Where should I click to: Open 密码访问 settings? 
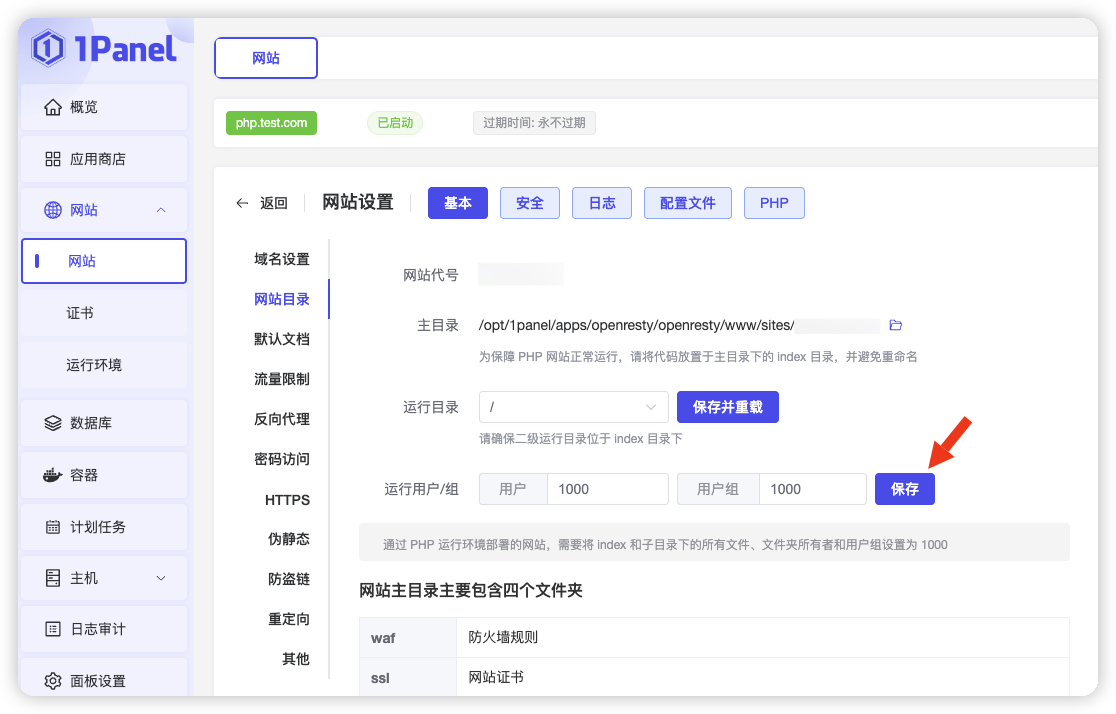pos(282,459)
